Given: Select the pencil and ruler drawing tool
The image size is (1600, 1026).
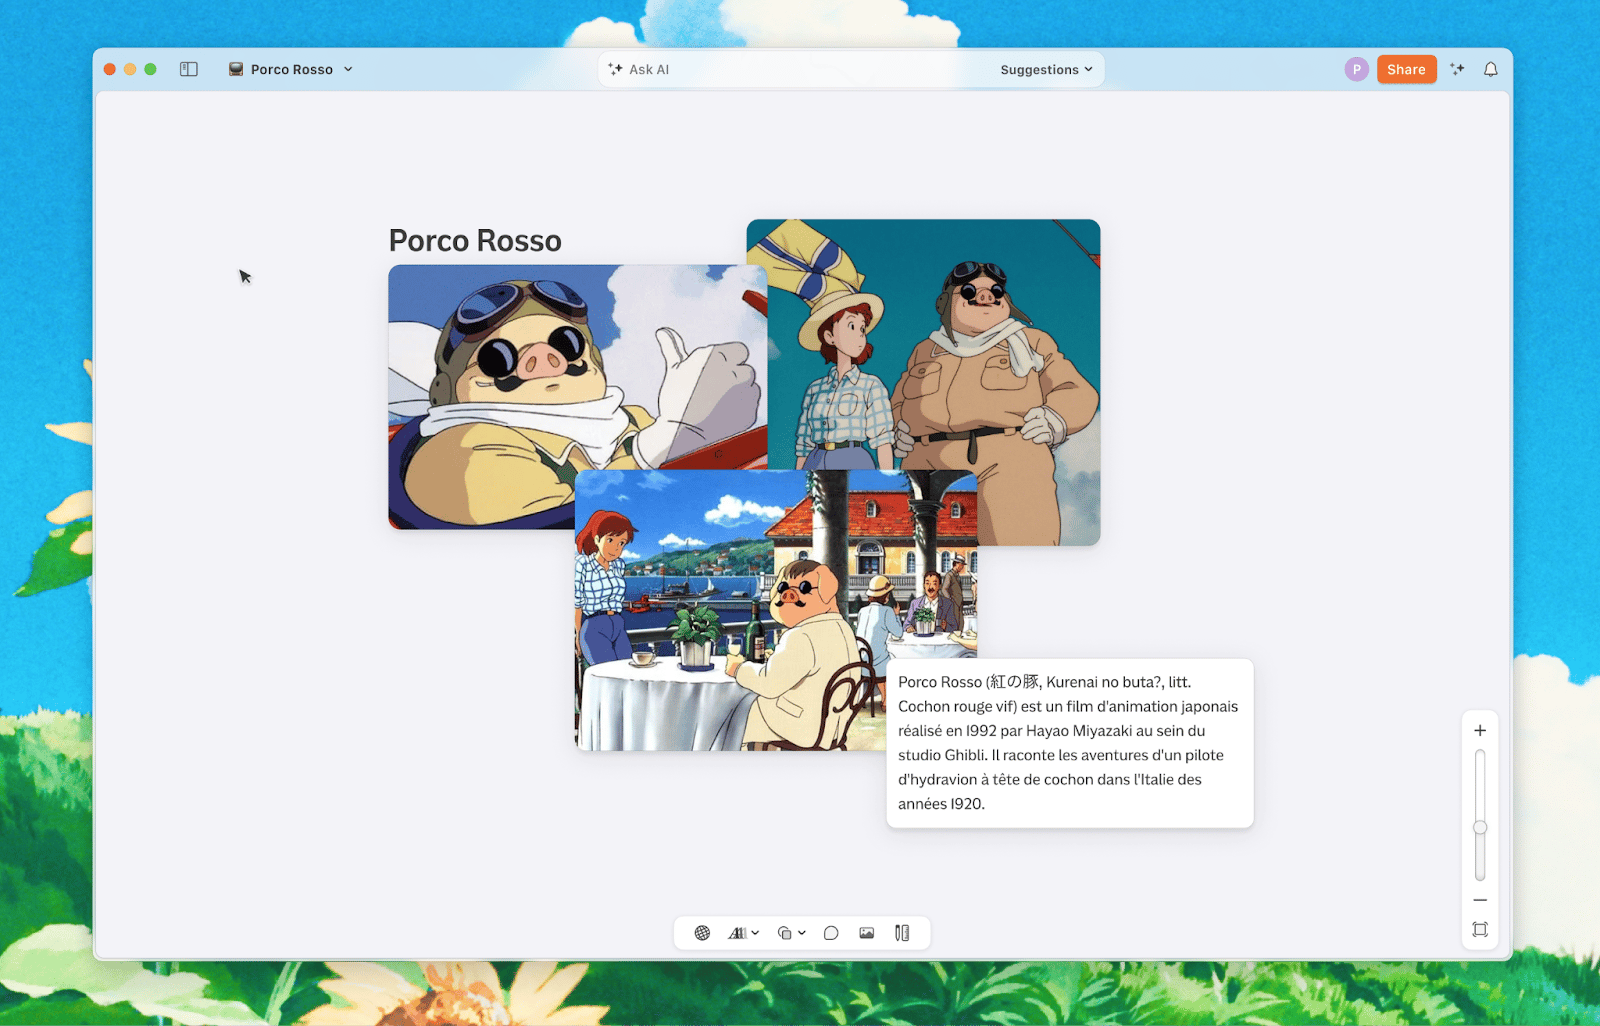Looking at the screenshot, I should 902,933.
